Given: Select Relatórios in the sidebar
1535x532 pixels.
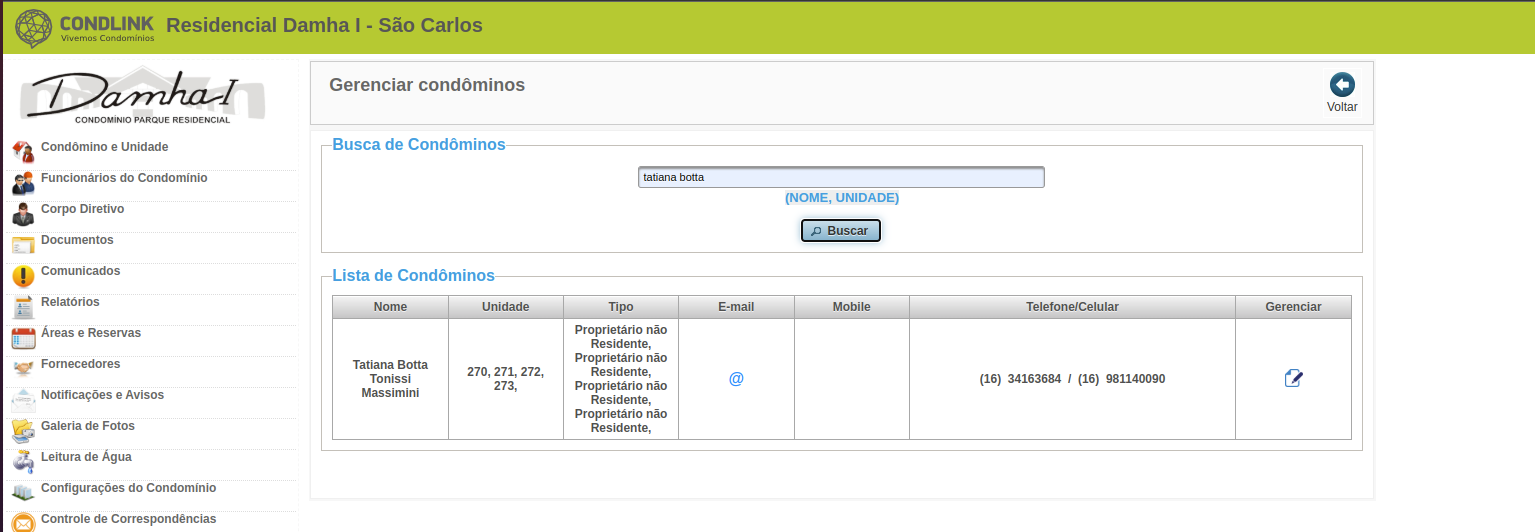Looking at the screenshot, I should pos(70,302).
